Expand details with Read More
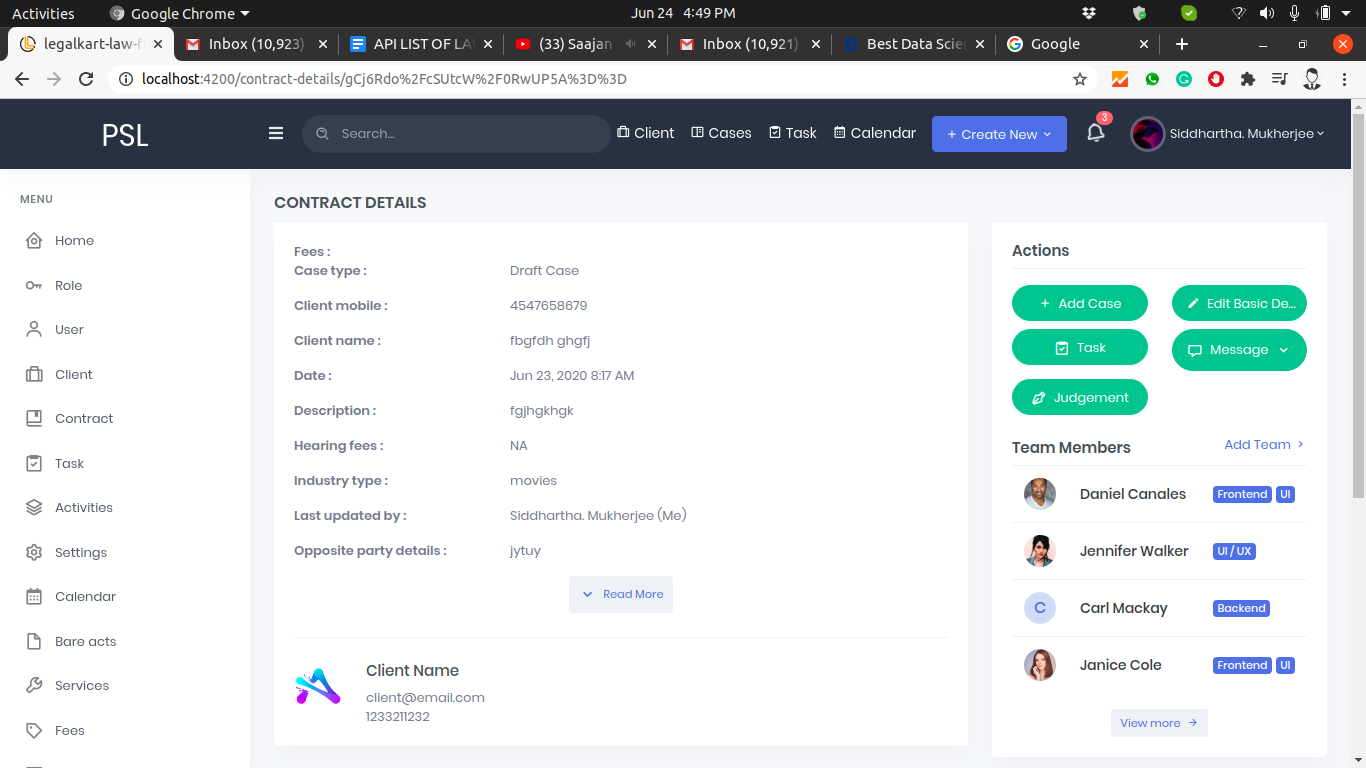This screenshot has width=1366, height=768. [621, 594]
